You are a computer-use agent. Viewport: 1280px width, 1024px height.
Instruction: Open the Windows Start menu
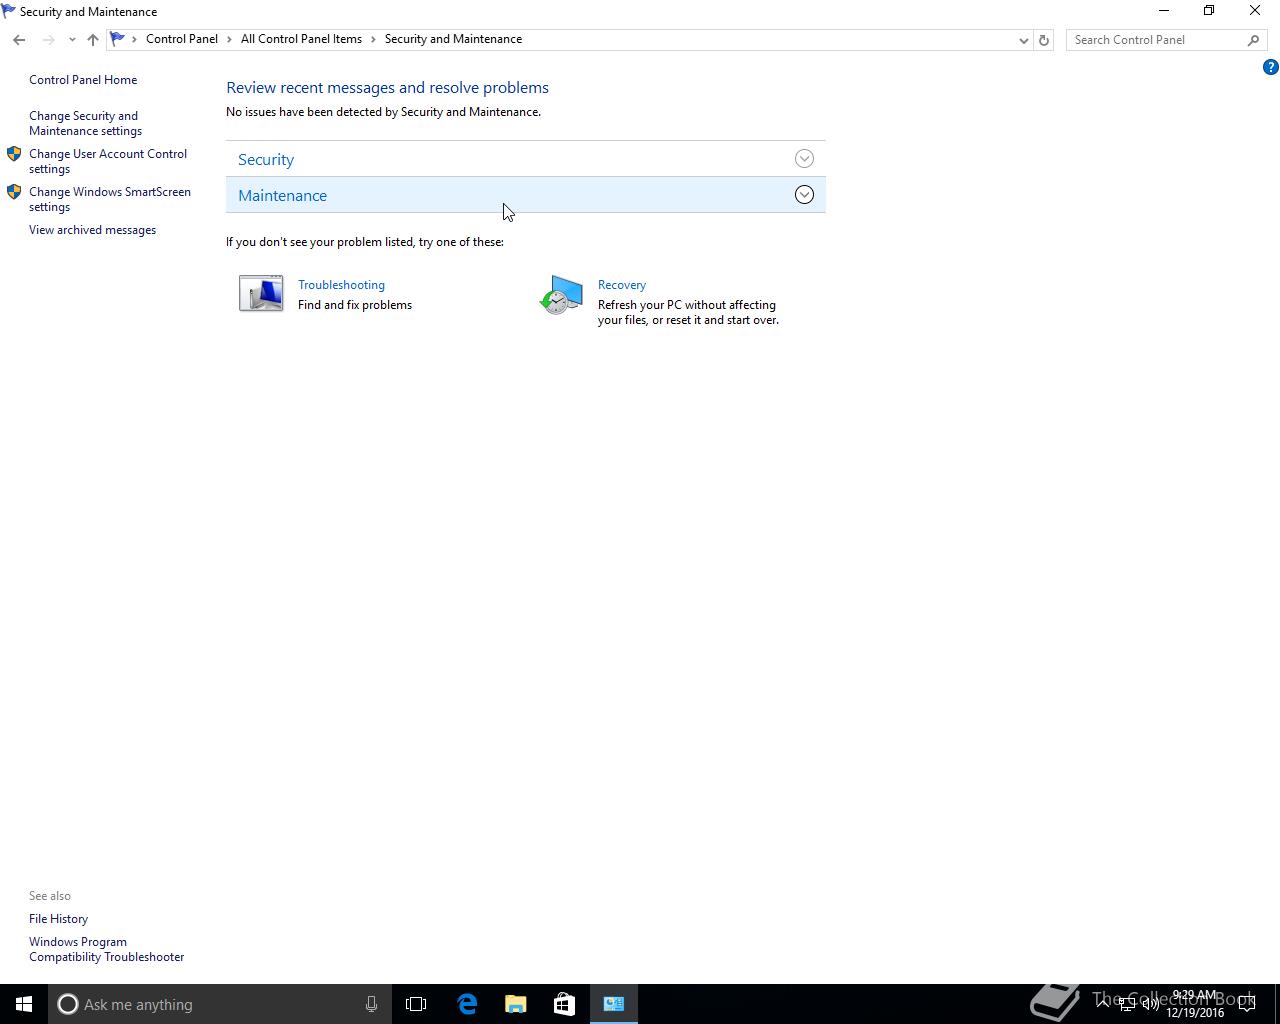pyautogui.click(x=24, y=1004)
